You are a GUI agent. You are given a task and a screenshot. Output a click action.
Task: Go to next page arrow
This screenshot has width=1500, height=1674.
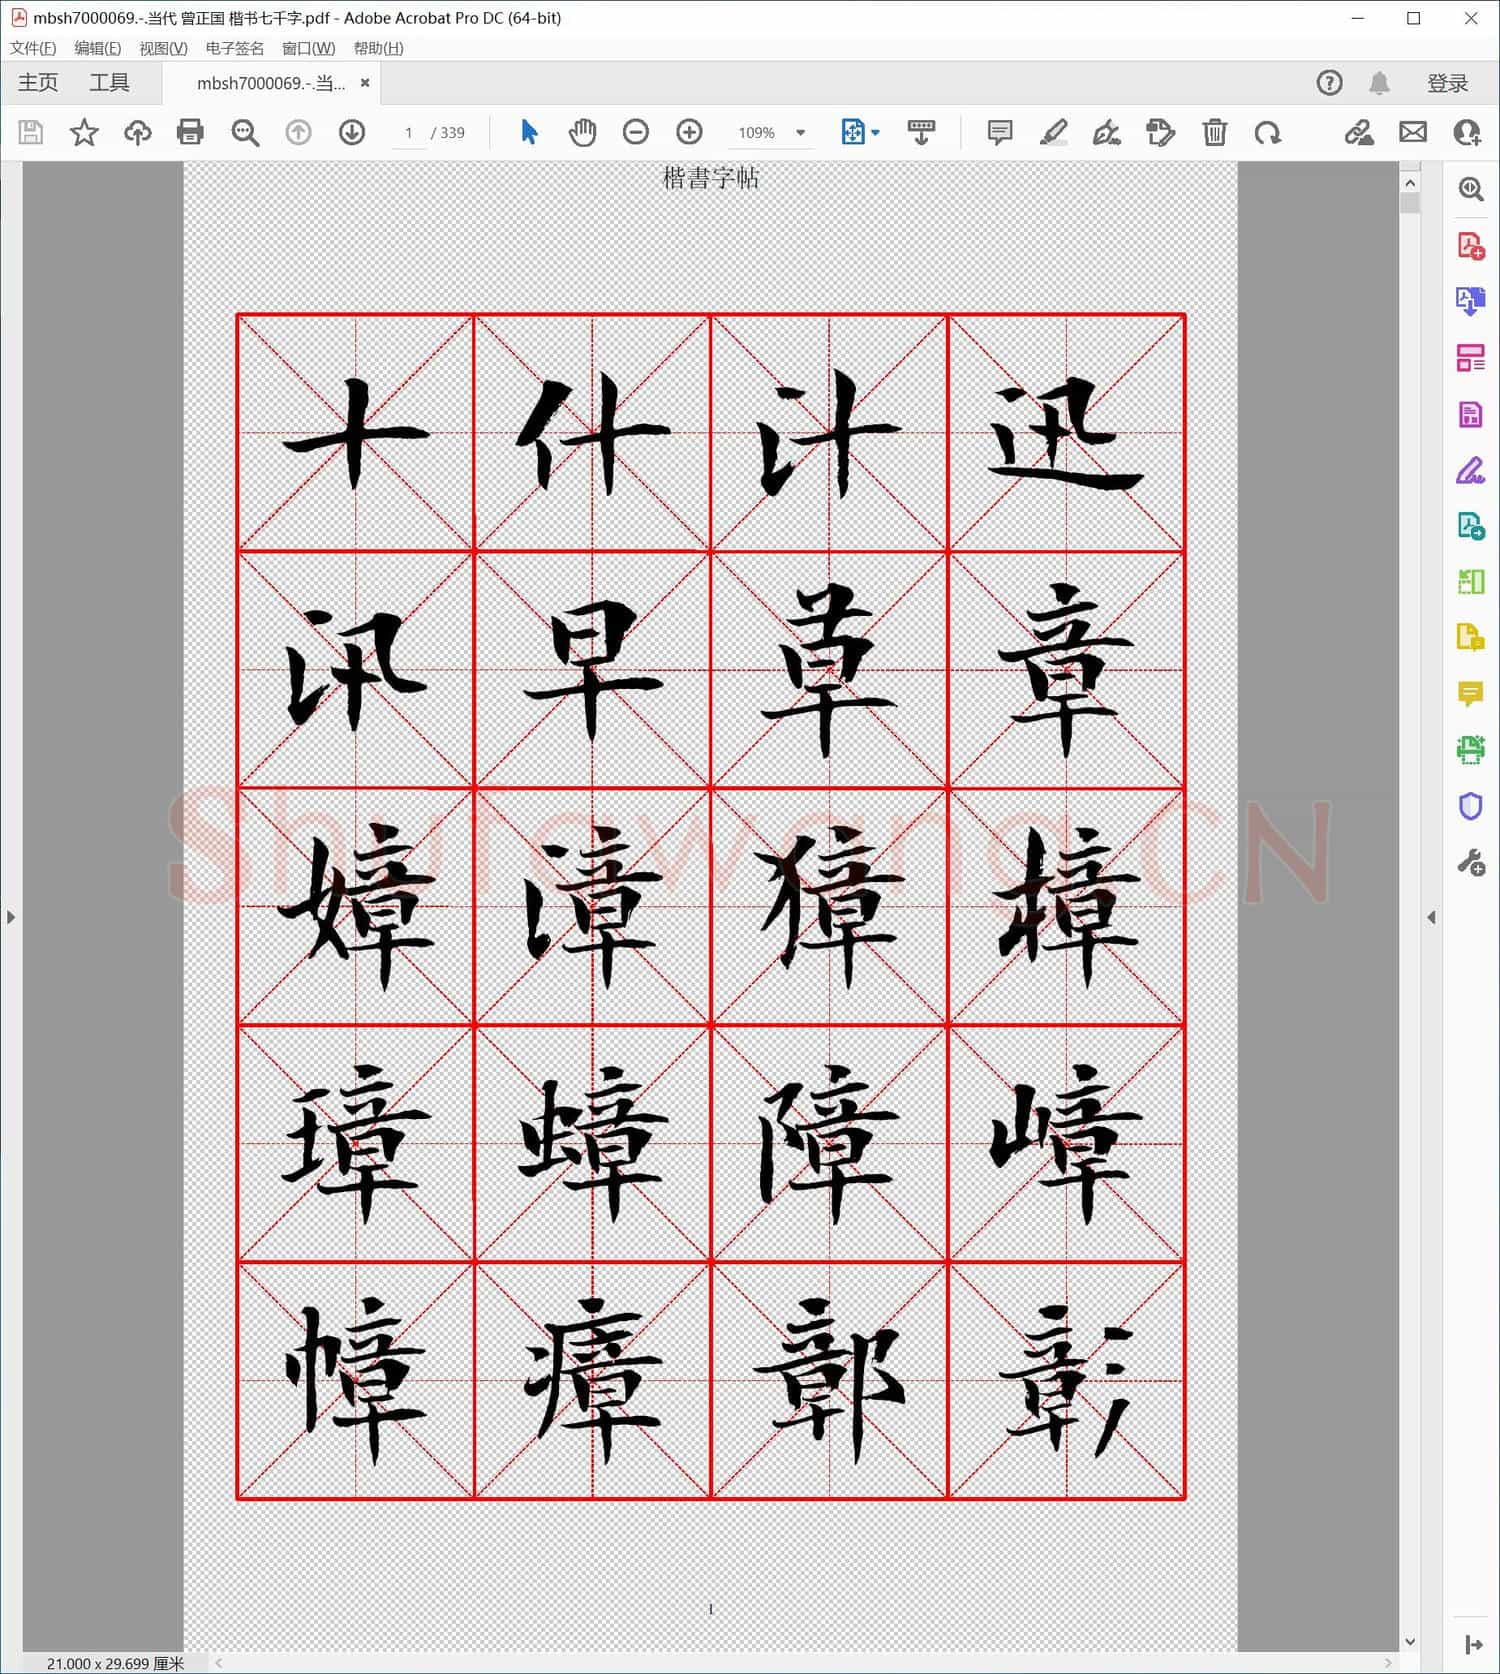[352, 132]
